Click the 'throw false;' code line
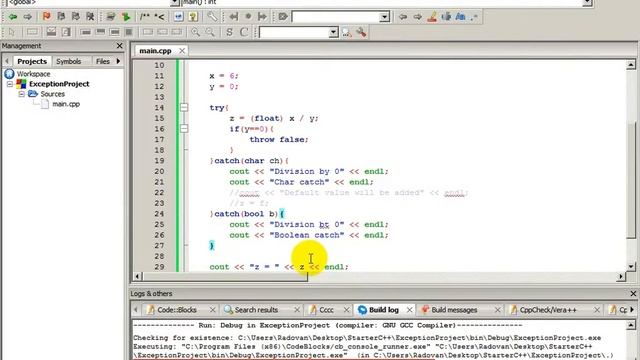The image size is (640, 360). [x=279, y=140]
